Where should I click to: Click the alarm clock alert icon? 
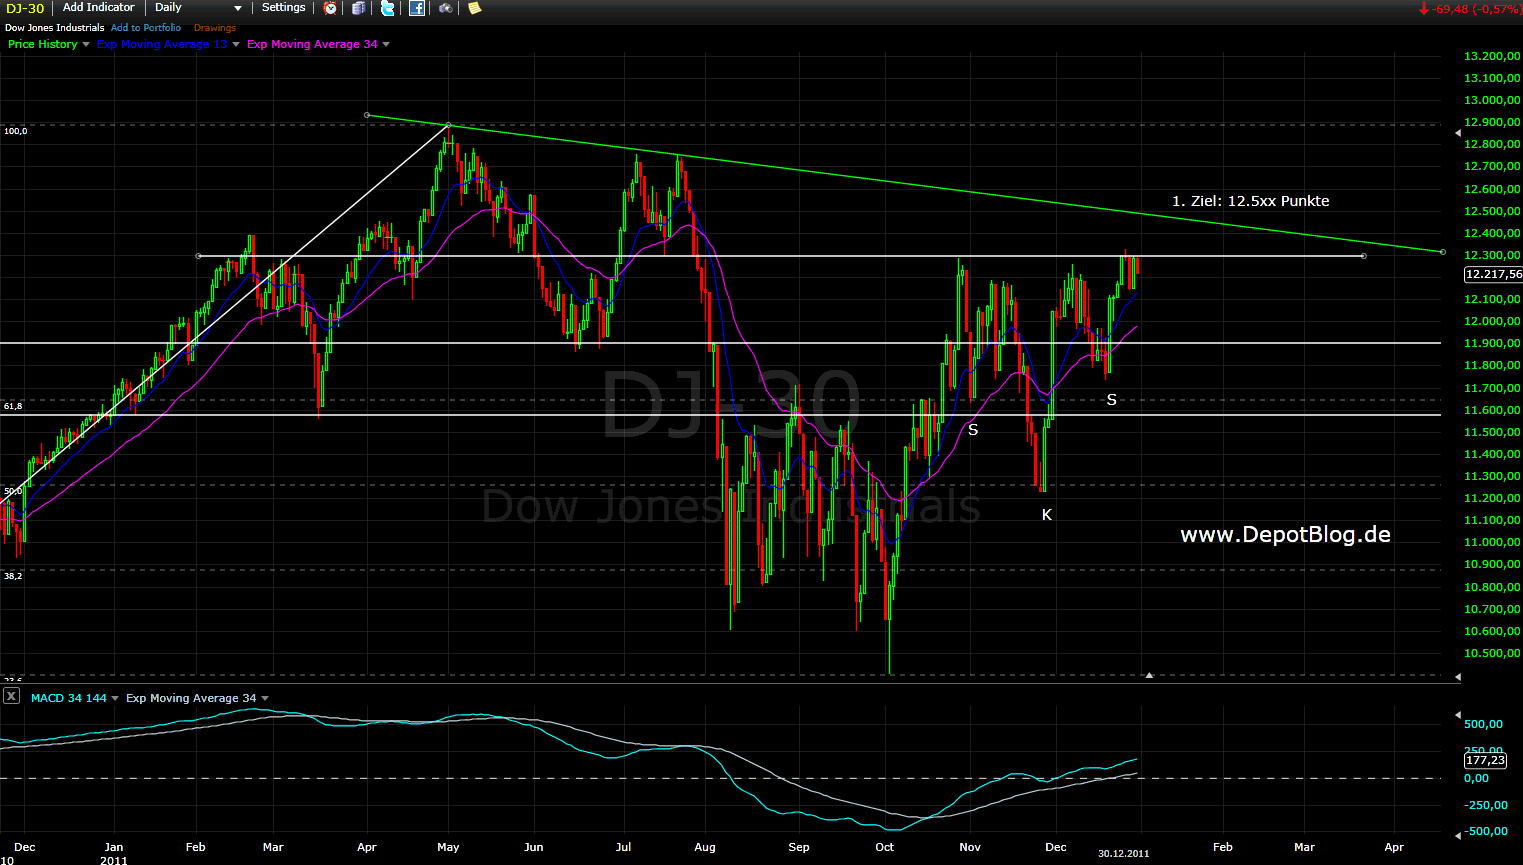(331, 8)
